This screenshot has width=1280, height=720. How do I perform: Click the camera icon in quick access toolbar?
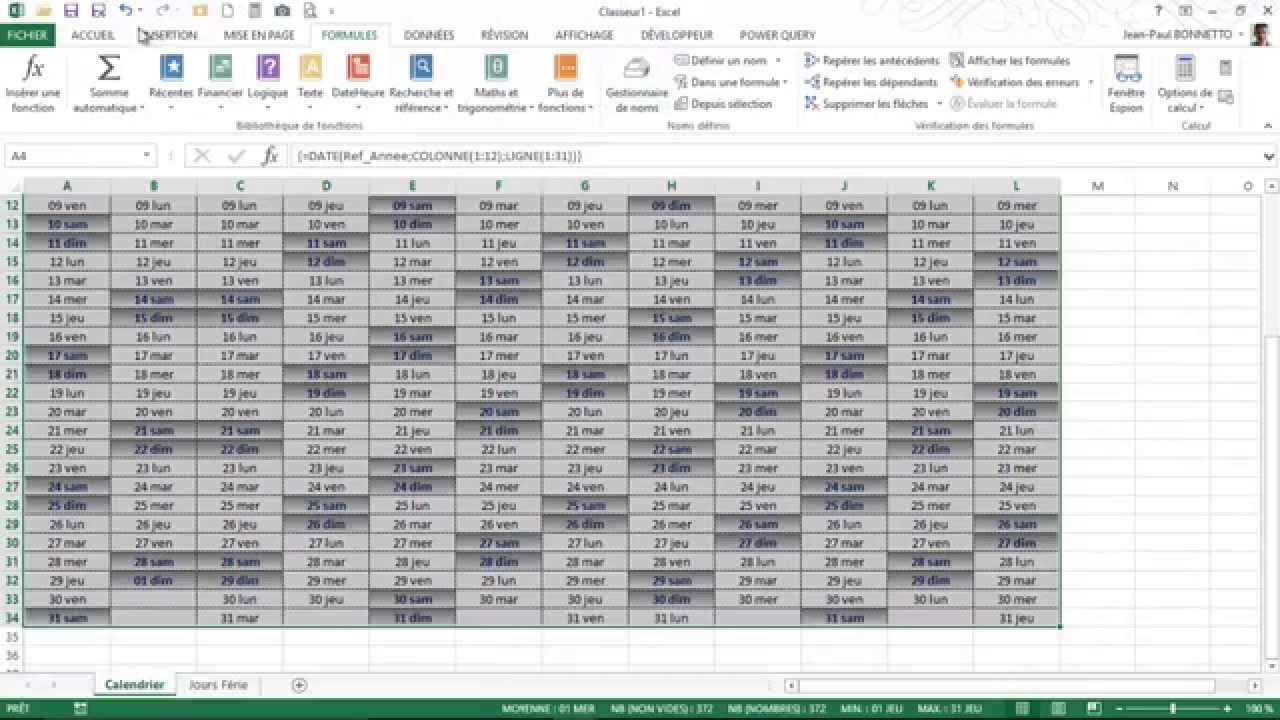[282, 11]
